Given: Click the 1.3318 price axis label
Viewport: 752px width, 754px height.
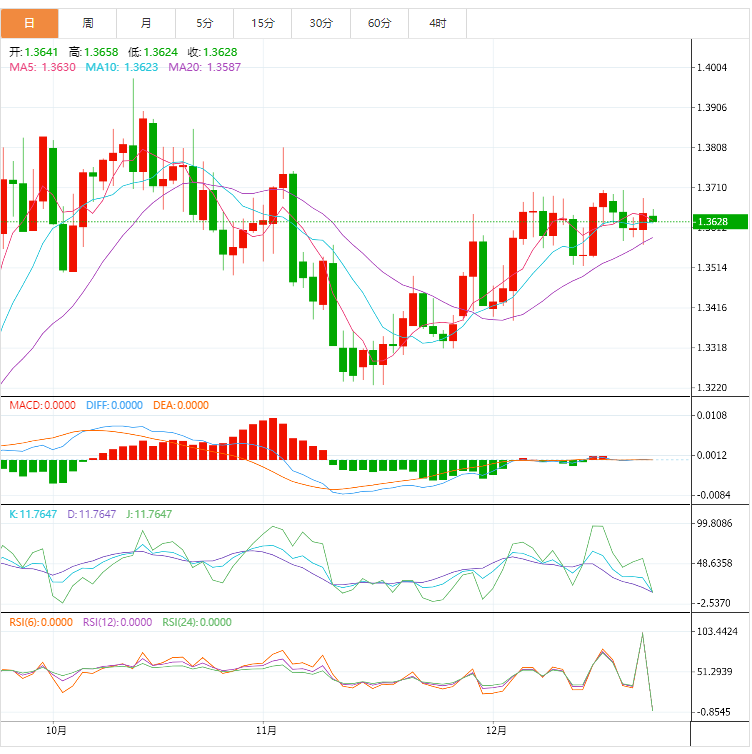Looking at the screenshot, I should 712,347.
